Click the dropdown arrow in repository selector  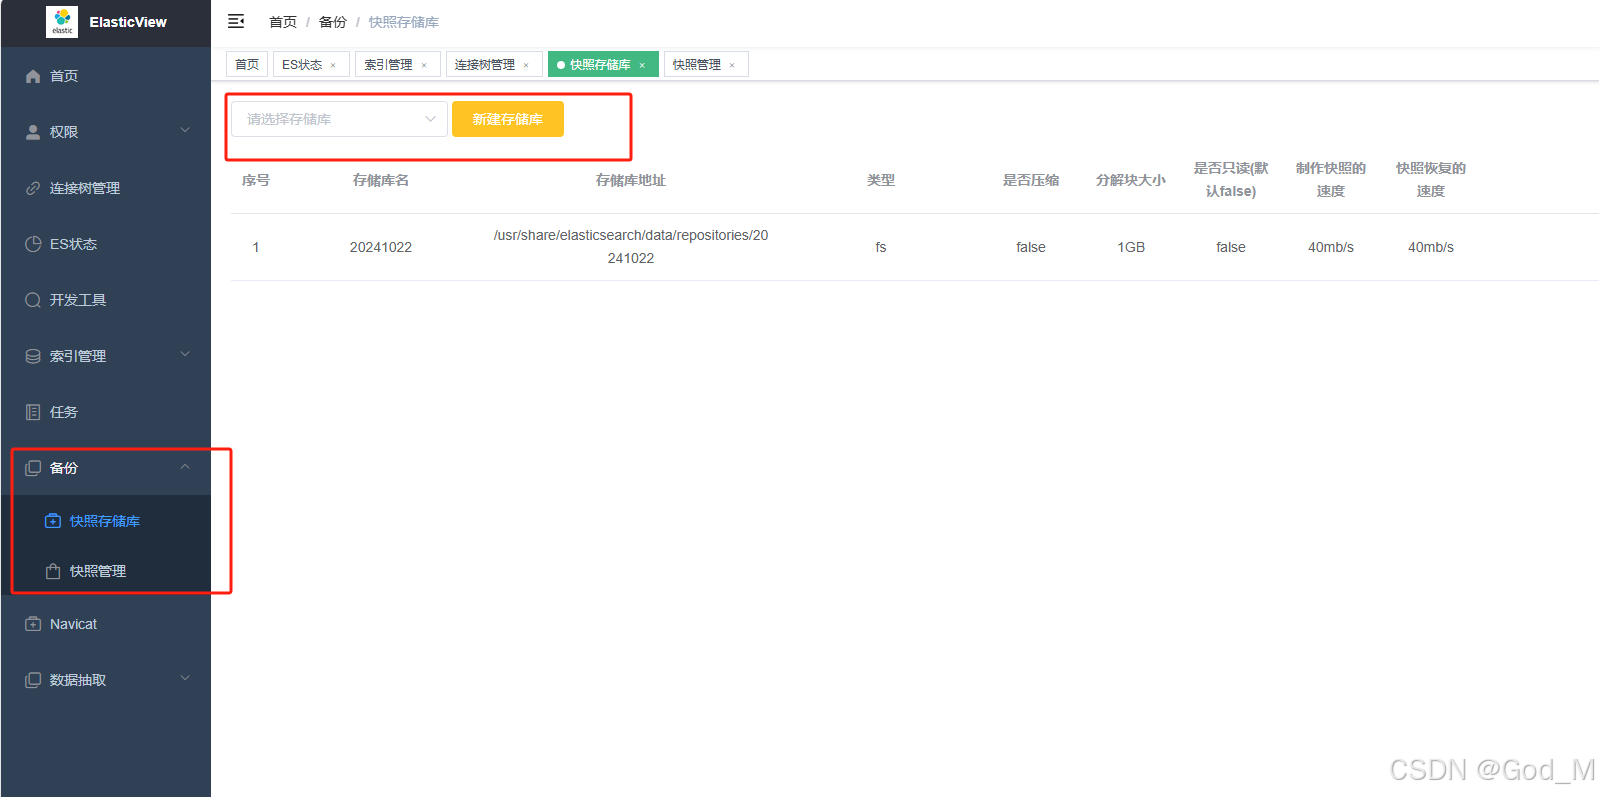[x=430, y=119]
